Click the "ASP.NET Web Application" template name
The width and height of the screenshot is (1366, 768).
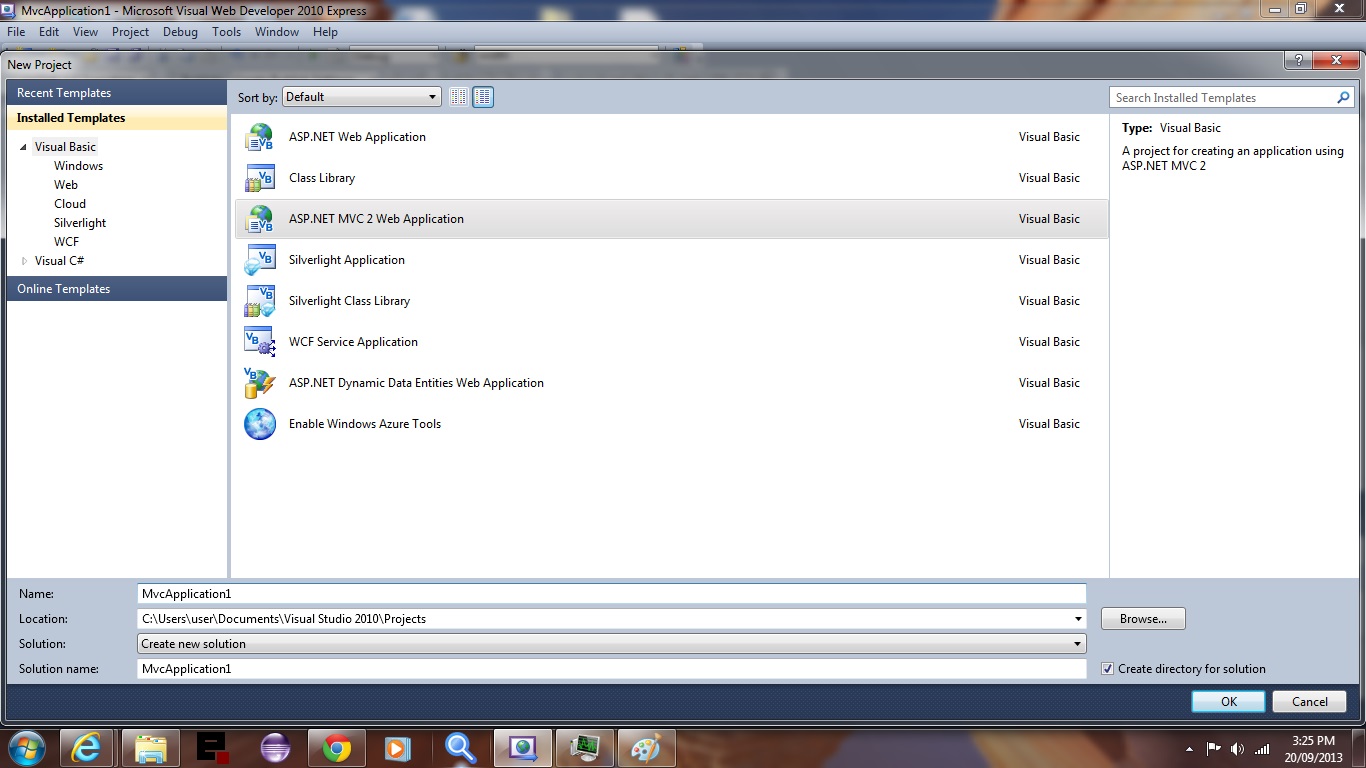357,137
